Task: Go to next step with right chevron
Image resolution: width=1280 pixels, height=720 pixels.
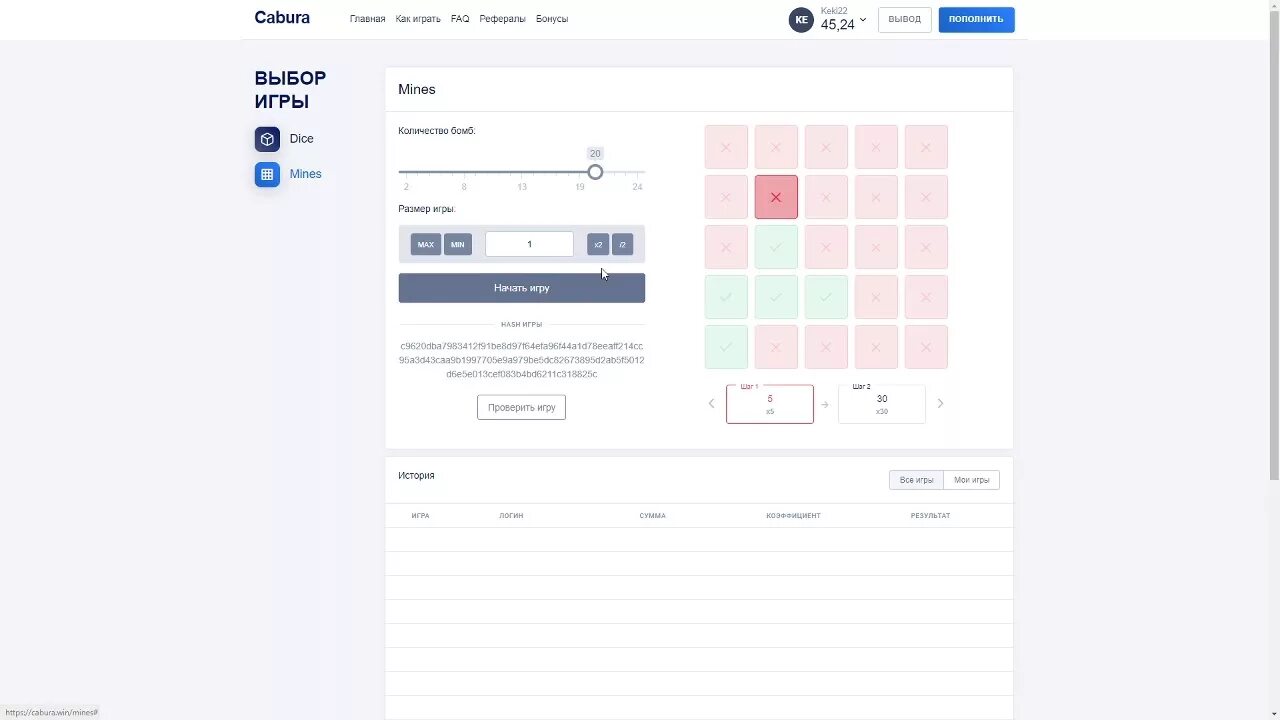Action: pos(940,404)
